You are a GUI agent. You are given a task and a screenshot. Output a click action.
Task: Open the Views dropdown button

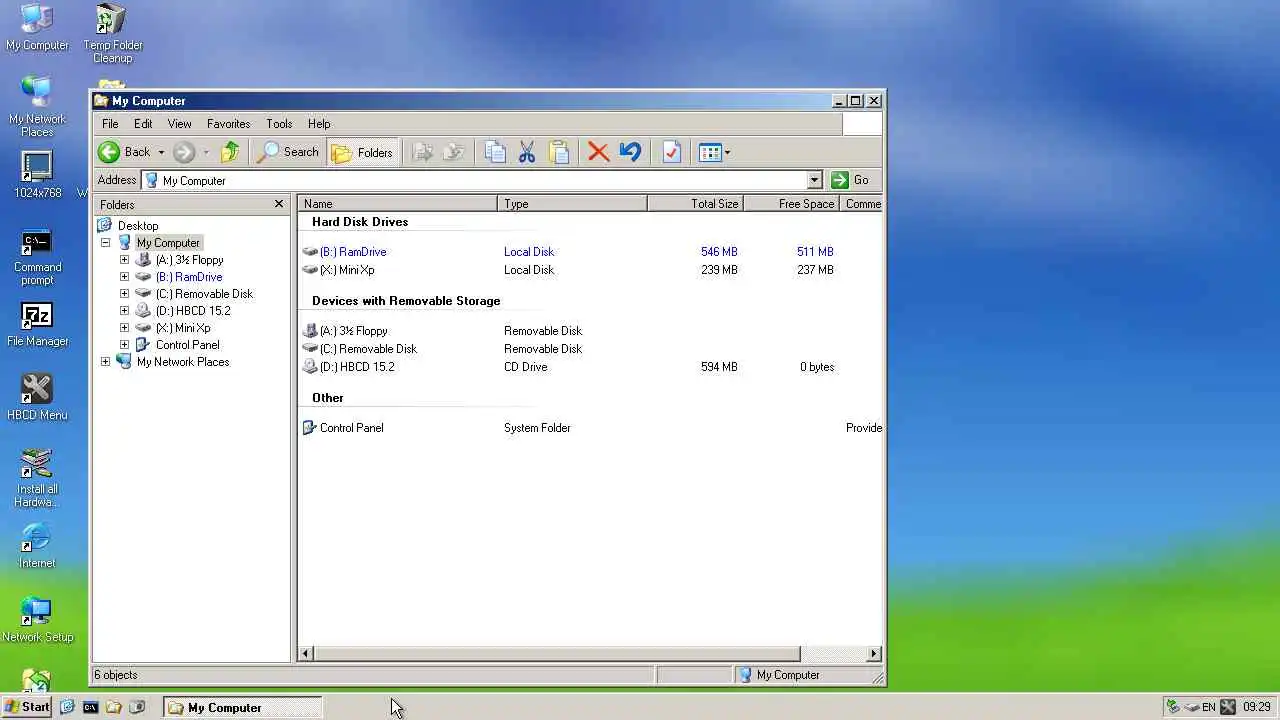pos(714,152)
